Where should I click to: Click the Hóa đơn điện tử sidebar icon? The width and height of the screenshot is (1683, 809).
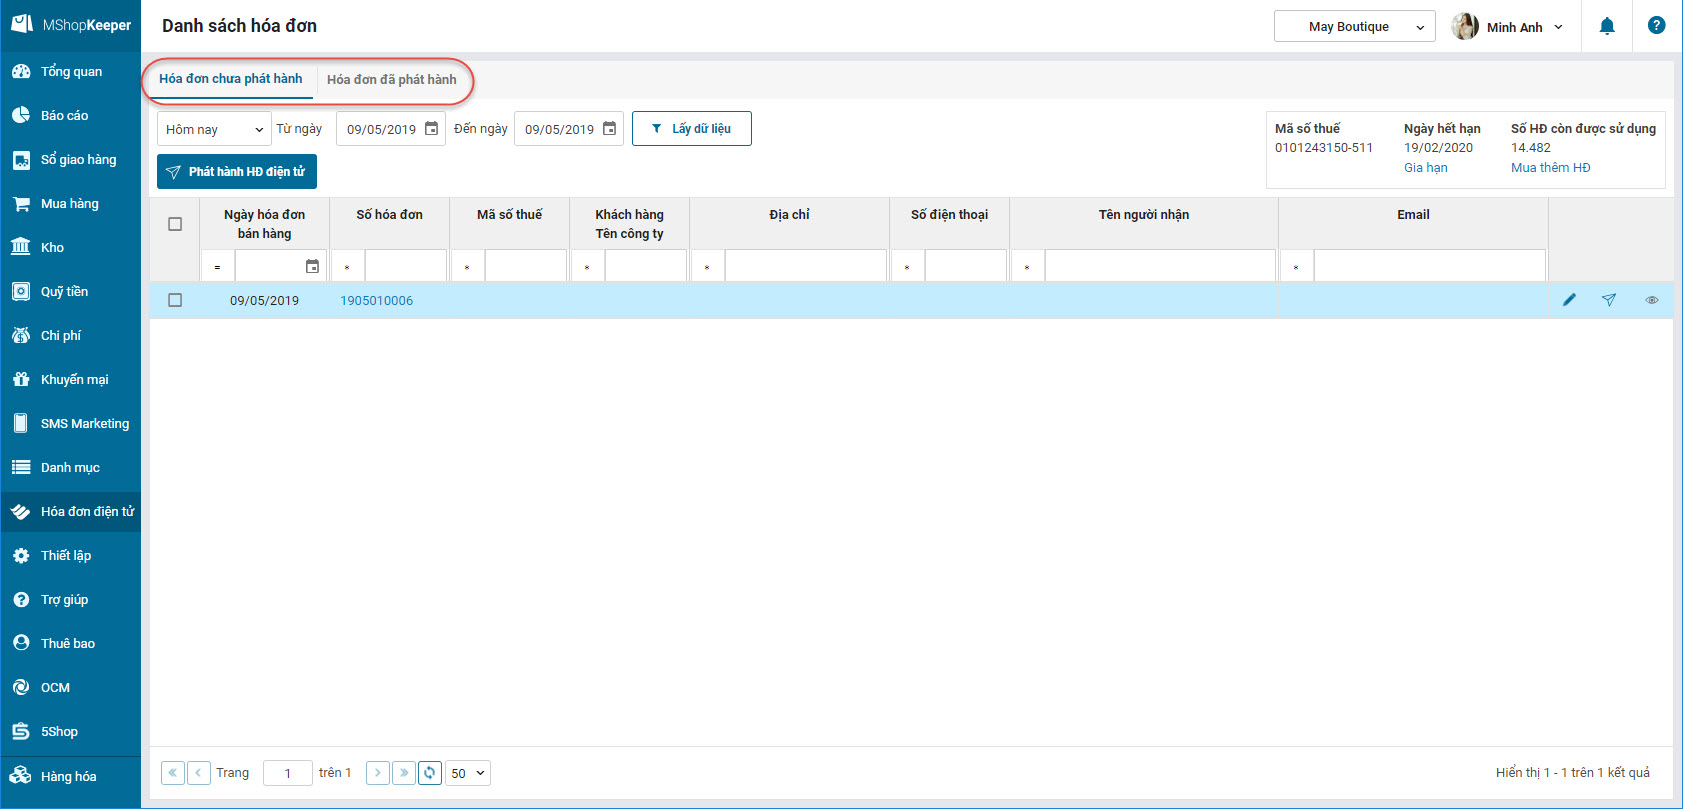(x=21, y=512)
